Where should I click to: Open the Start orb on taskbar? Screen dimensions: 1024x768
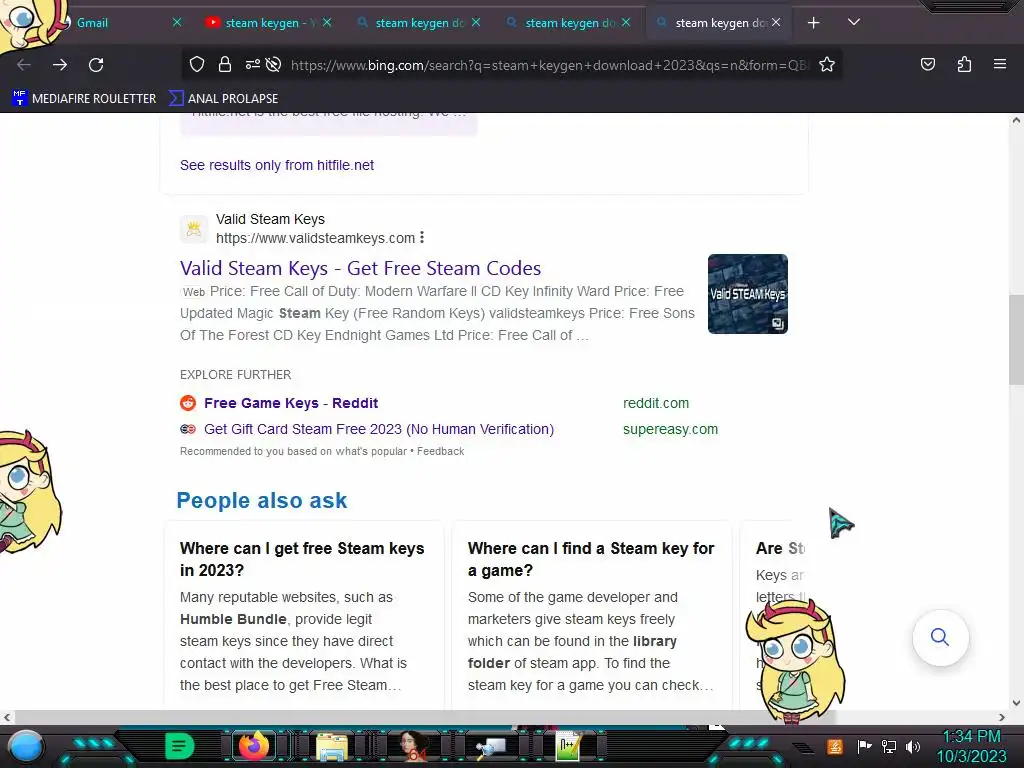[x=26, y=747]
